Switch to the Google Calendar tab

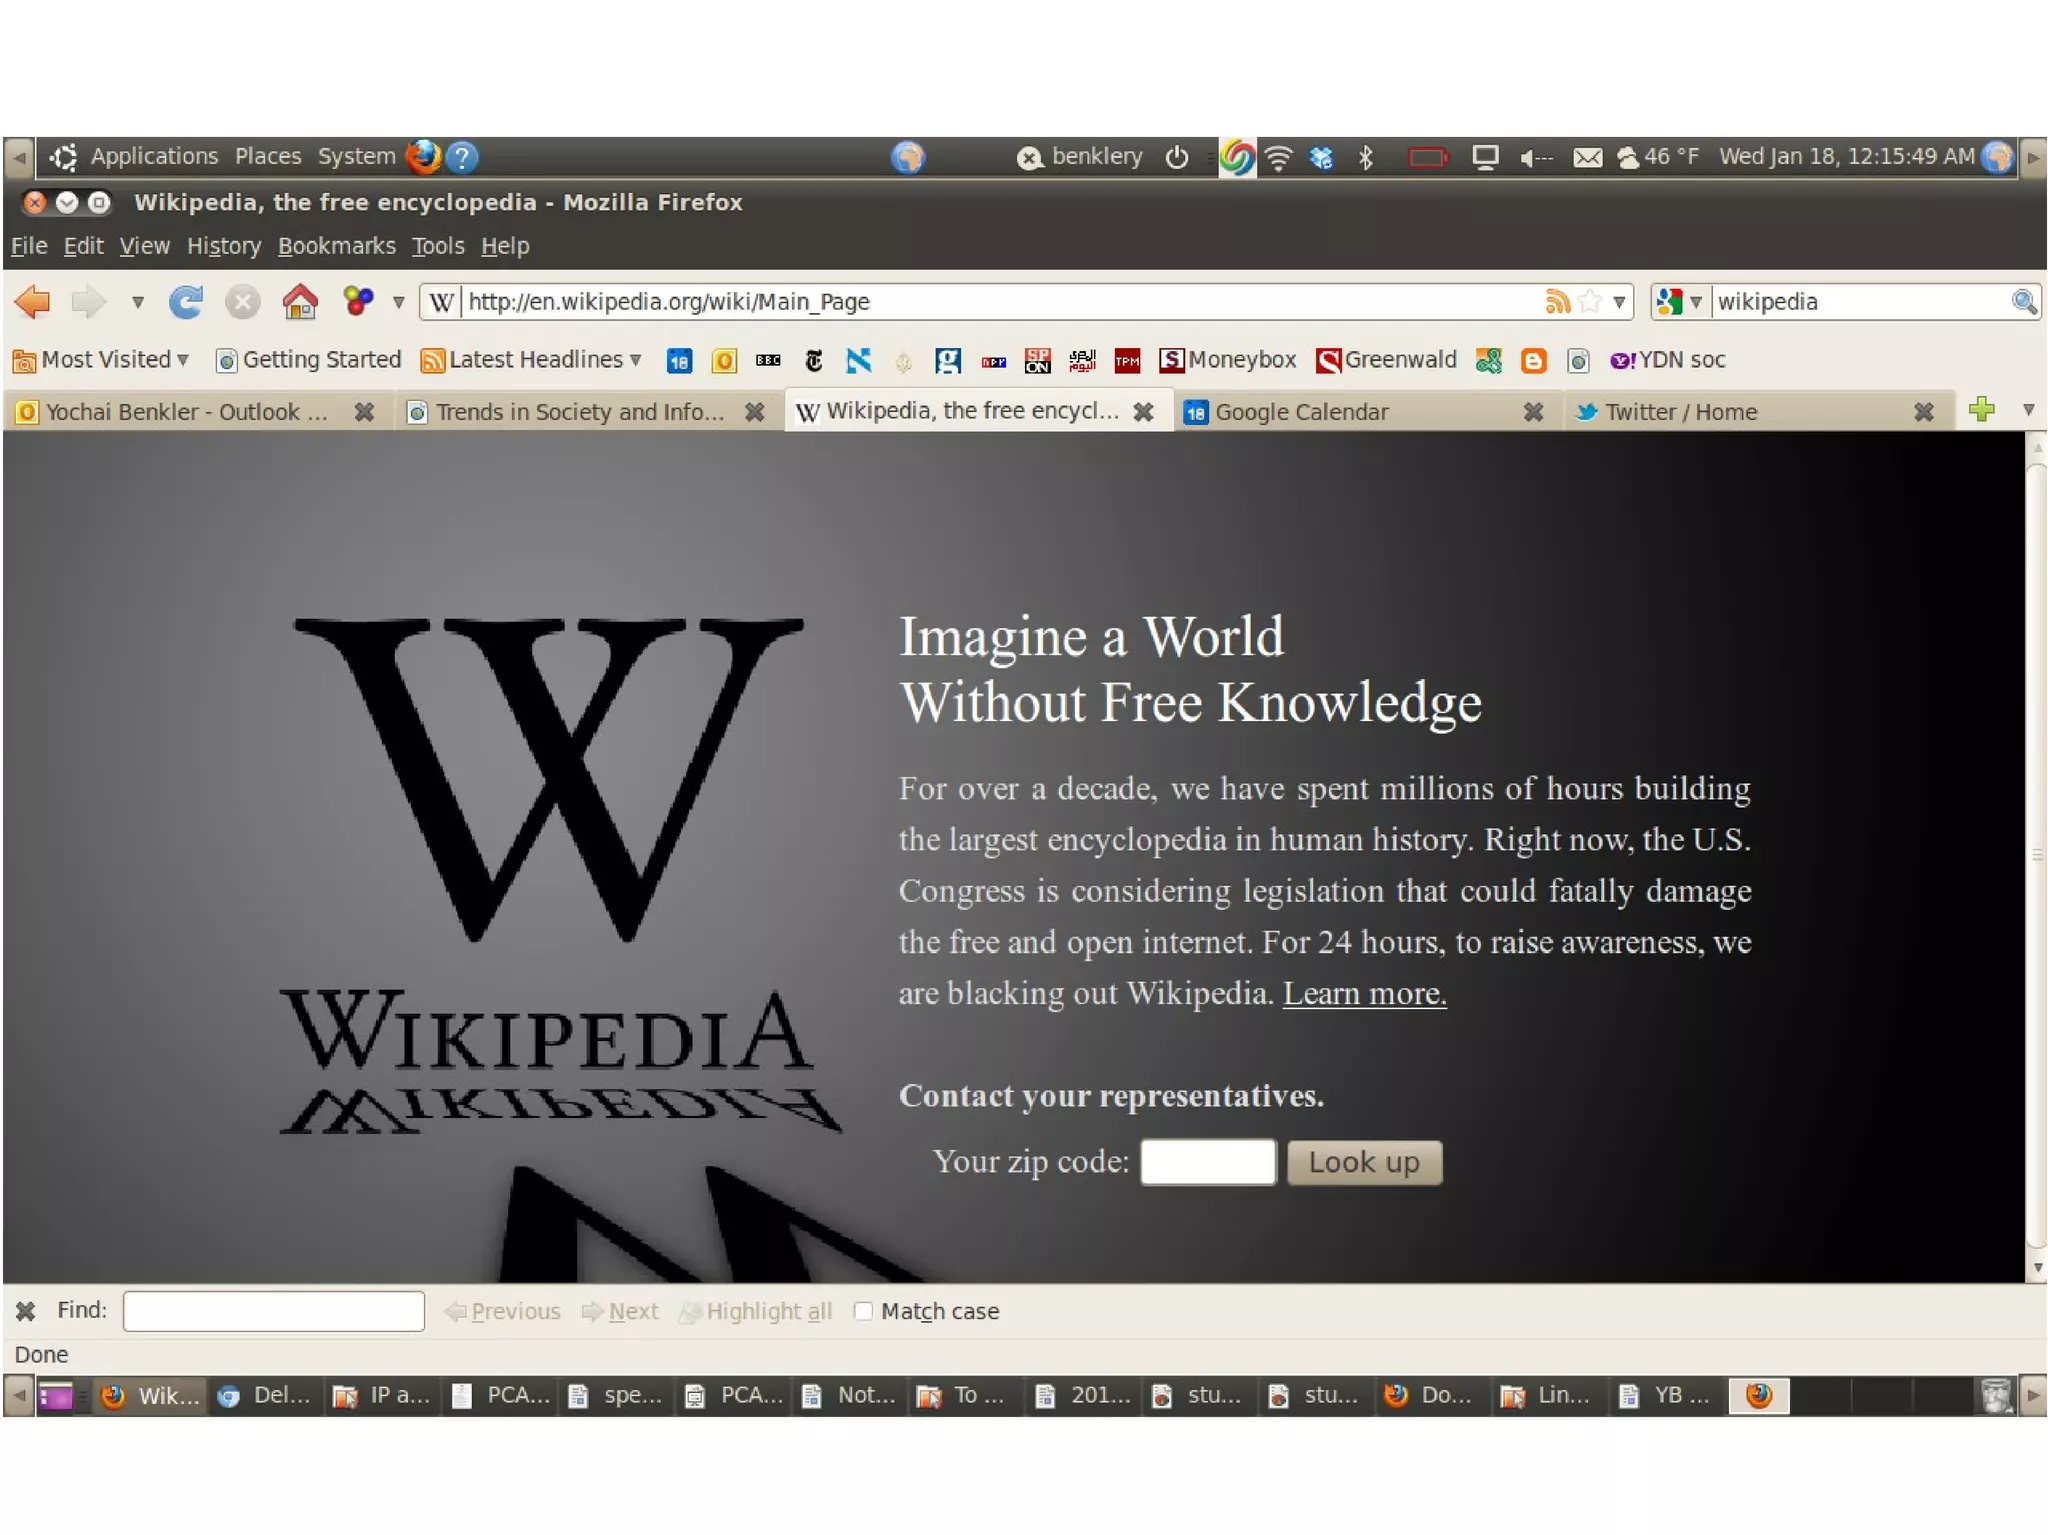pyautogui.click(x=1300, y=412)
